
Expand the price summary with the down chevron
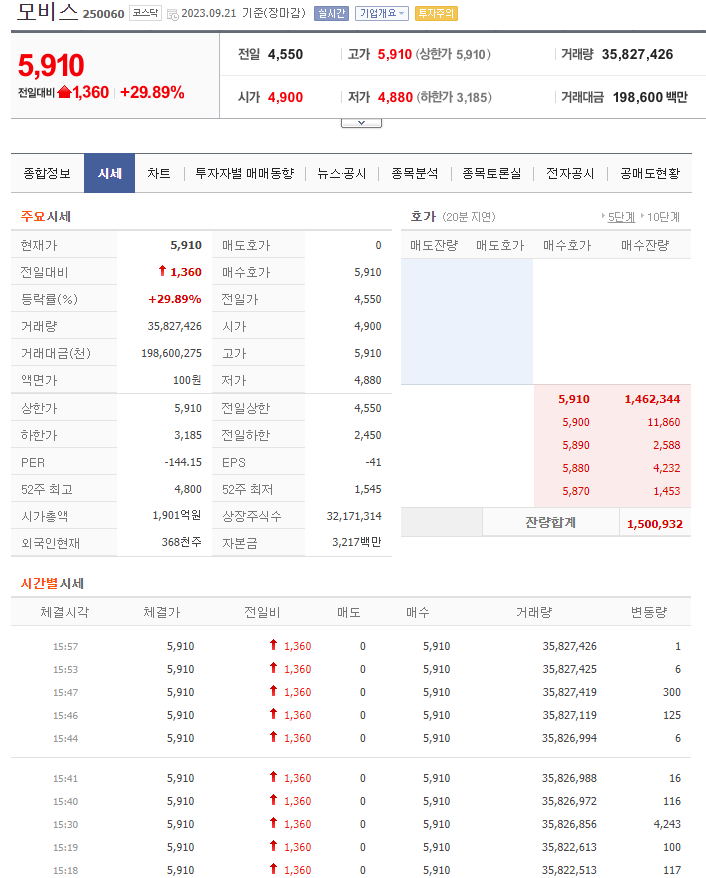(361, 123)
